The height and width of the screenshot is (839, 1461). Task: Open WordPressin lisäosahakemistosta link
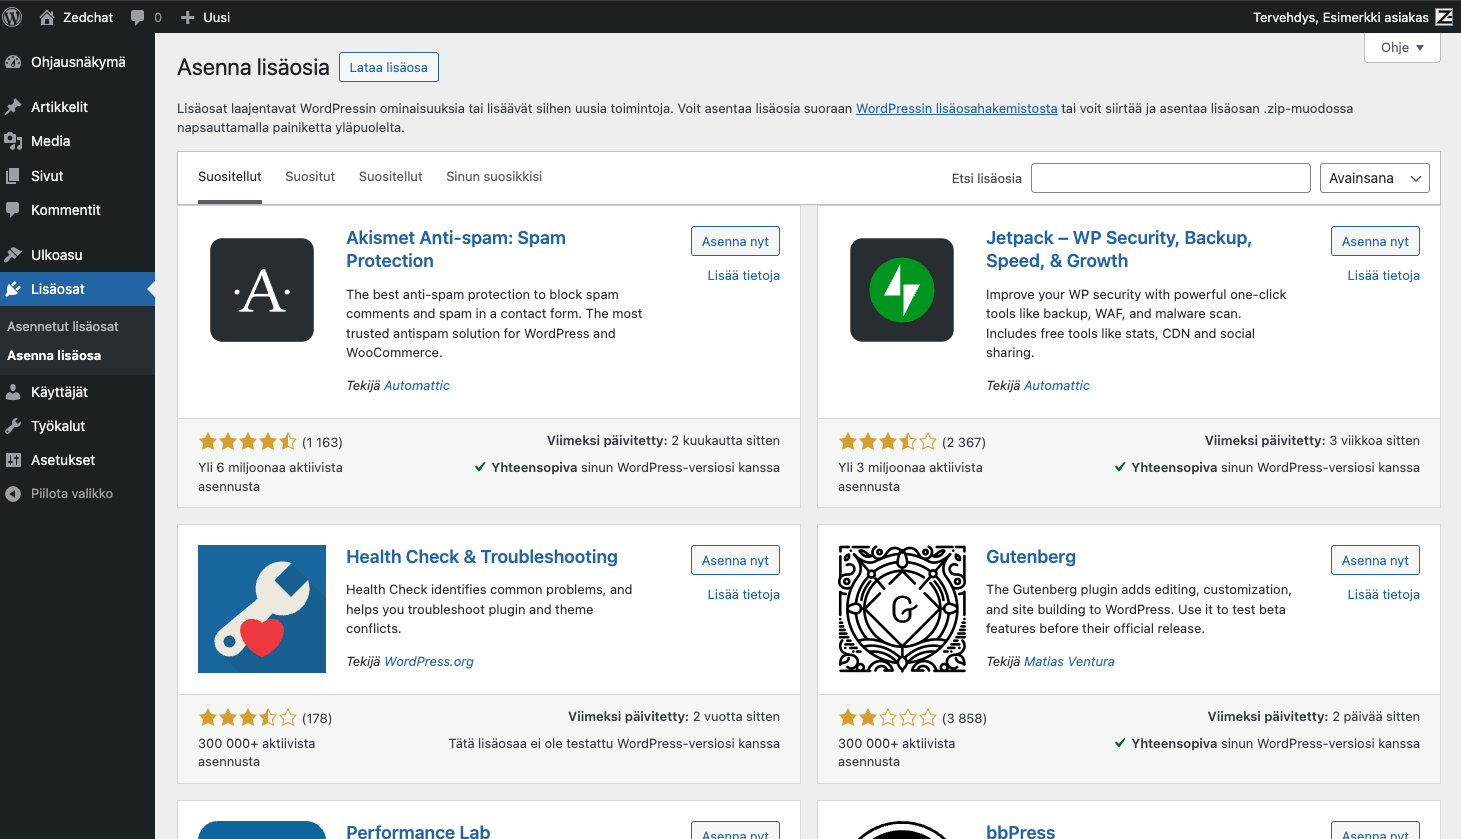956,109
